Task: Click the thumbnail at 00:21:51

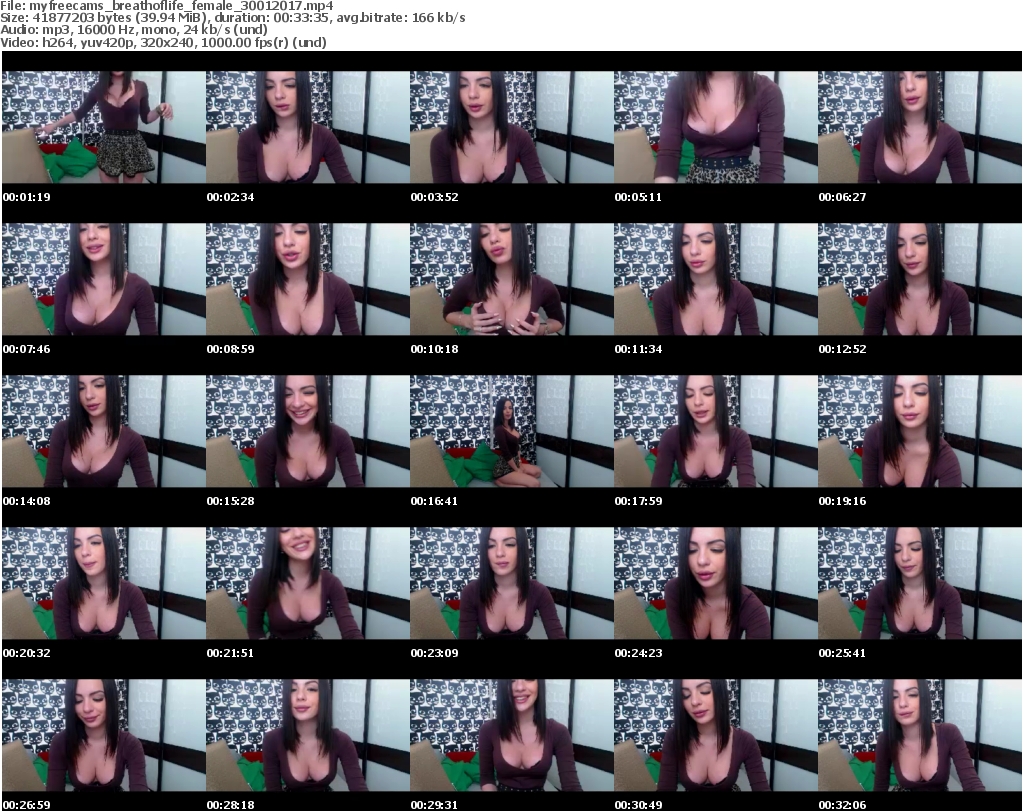Action: pos(308,584)
